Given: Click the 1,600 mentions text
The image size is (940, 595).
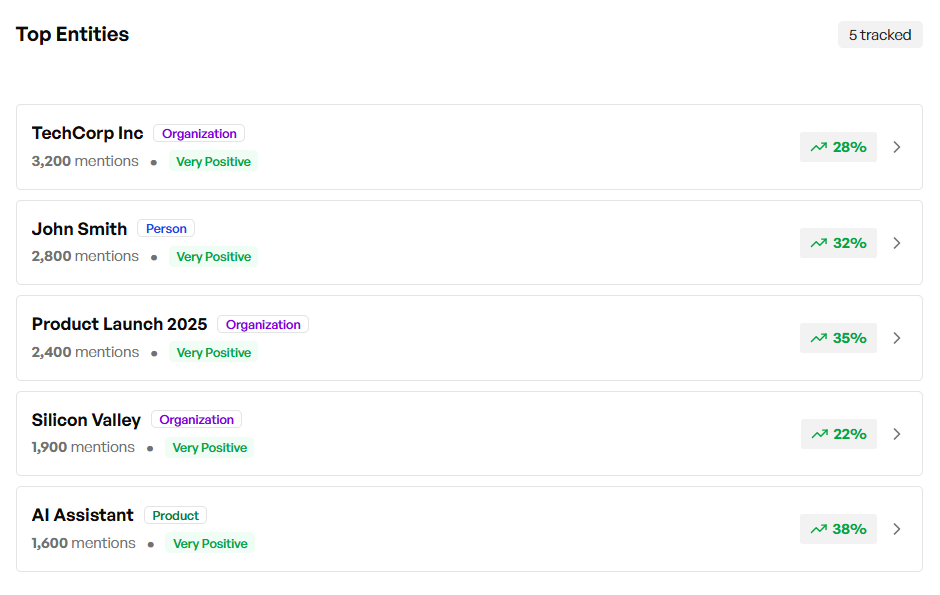Looking at the screenshot, I should tap(84, 543).
